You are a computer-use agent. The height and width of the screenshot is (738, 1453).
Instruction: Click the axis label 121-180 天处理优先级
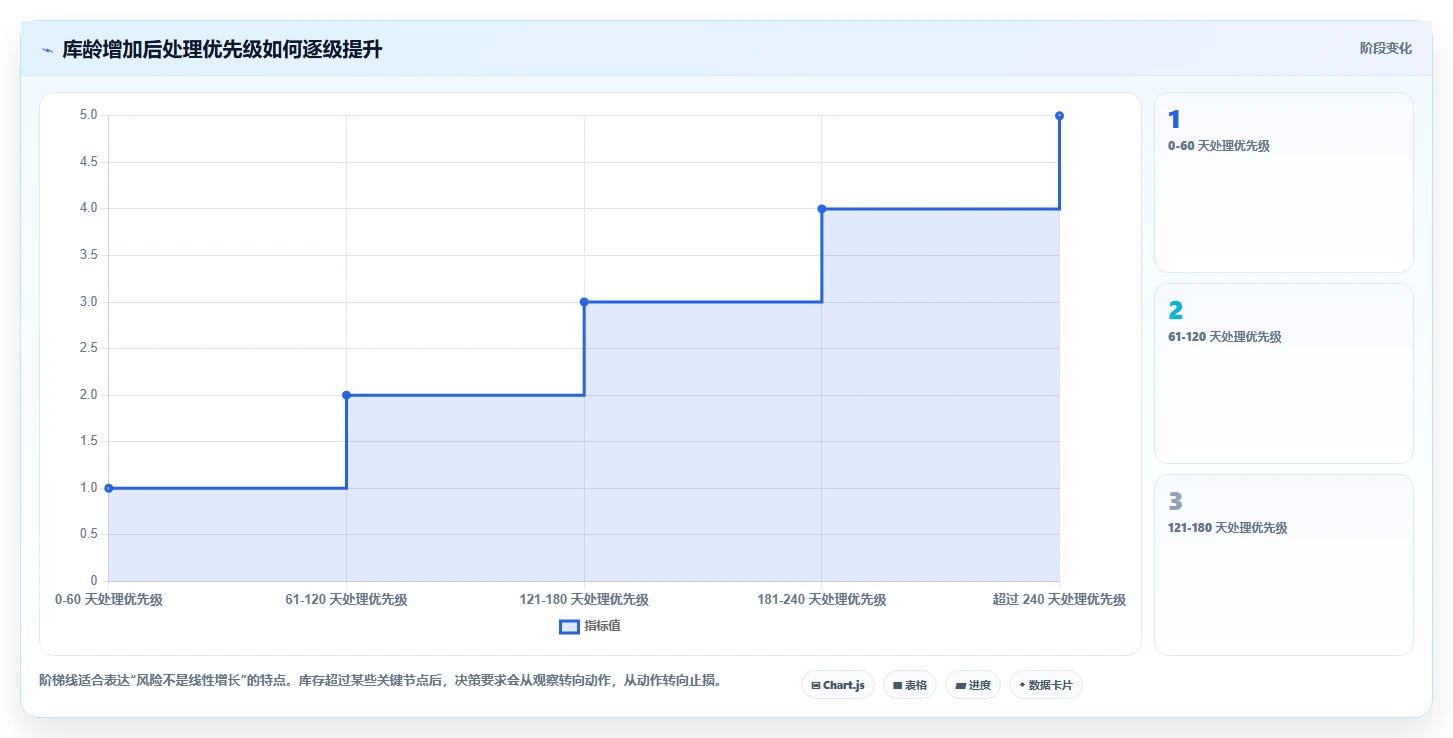point(584,600)
